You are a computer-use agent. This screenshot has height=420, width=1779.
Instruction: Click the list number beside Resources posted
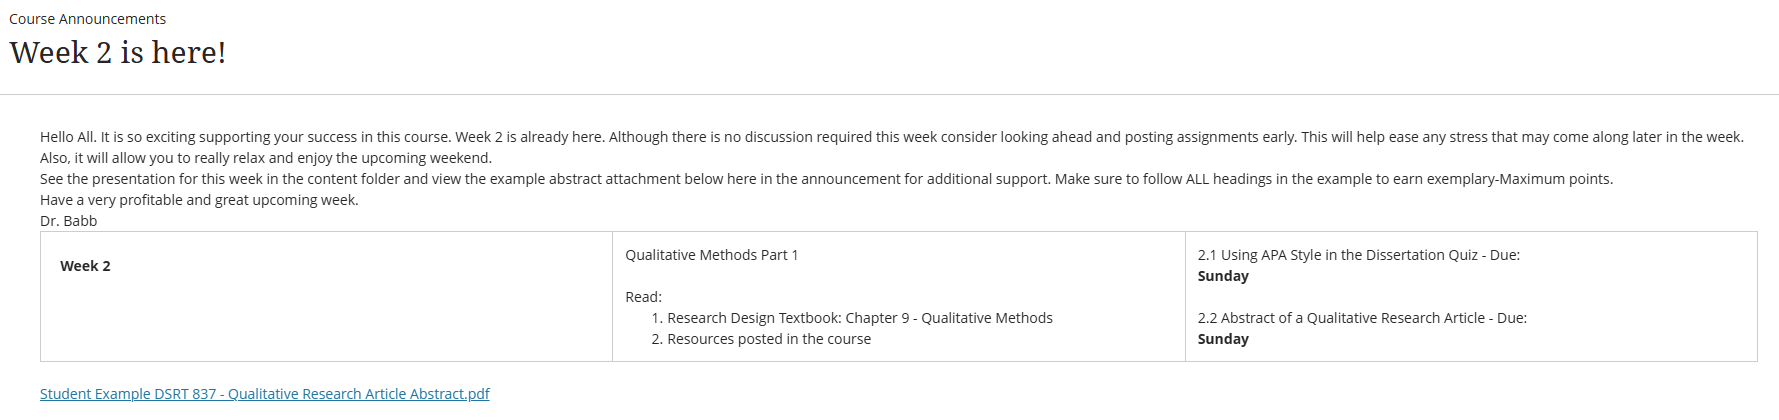pos(657,339)
